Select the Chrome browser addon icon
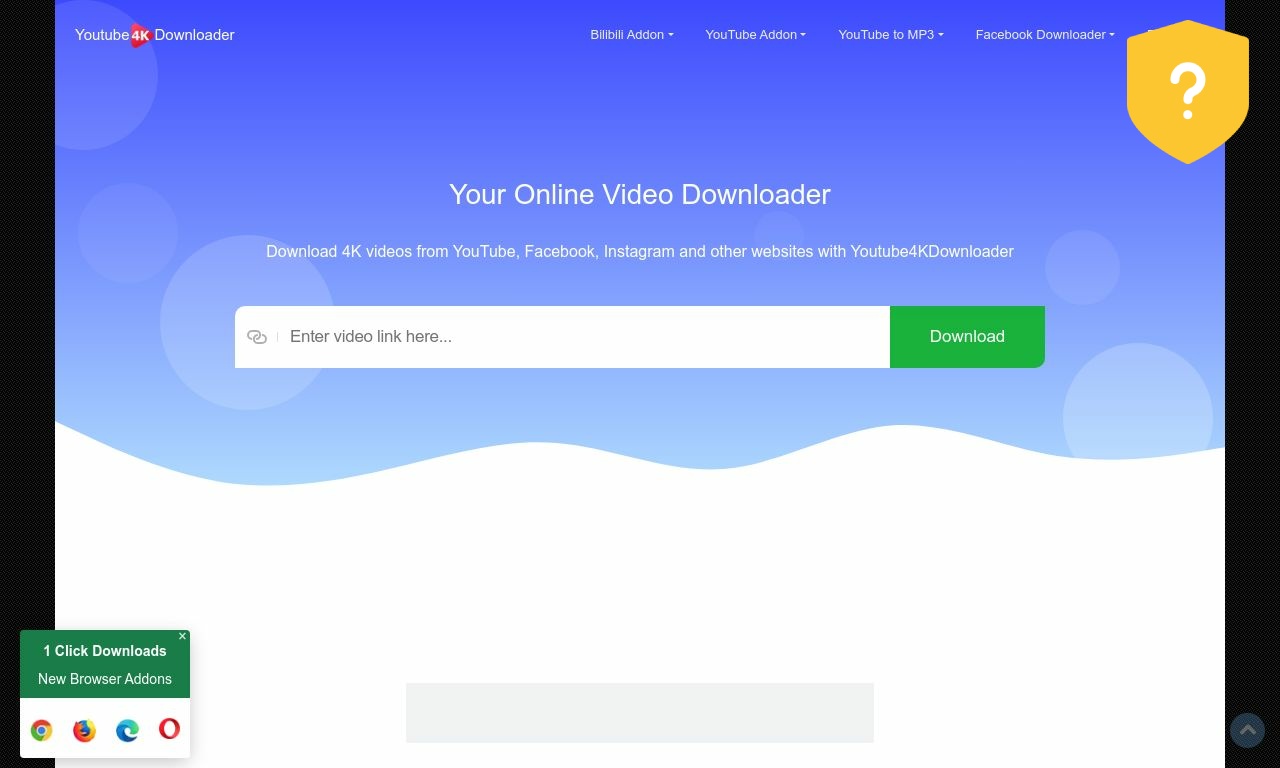 (41, 730)
